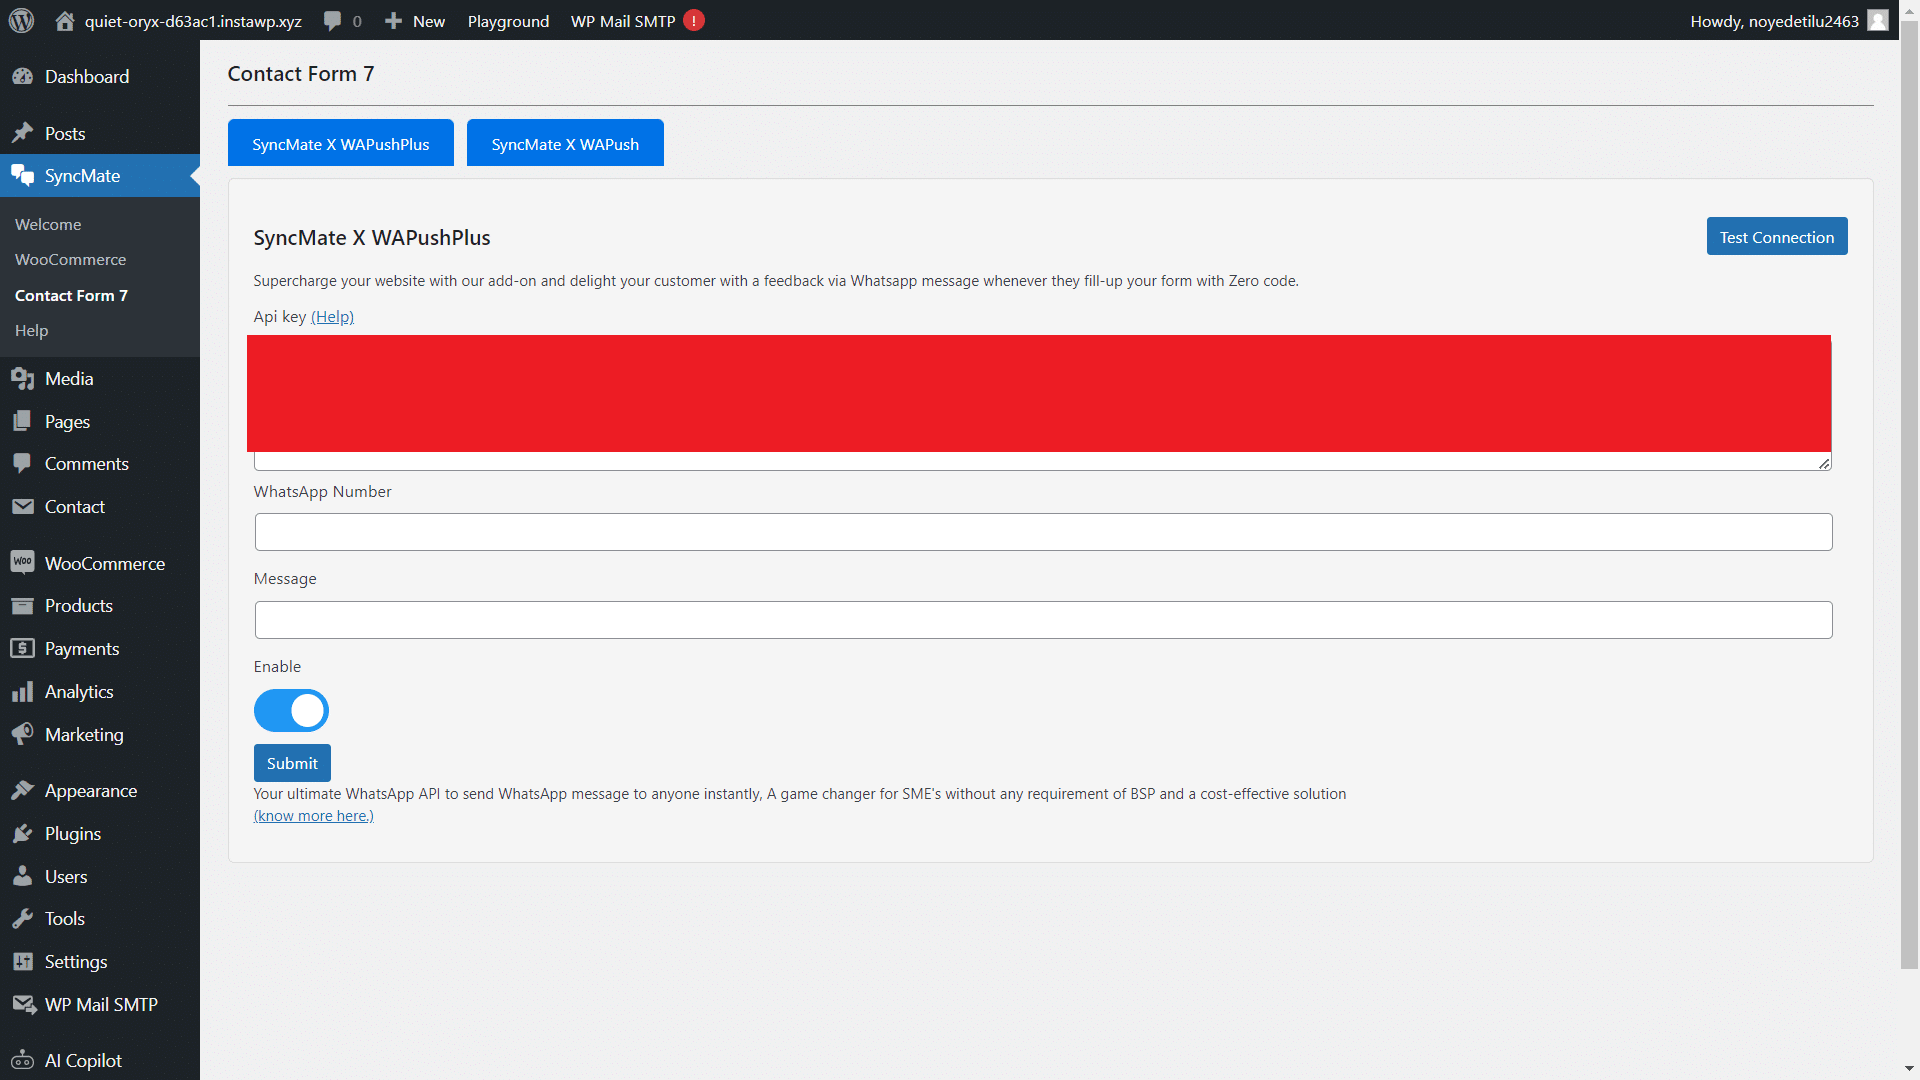
Task: Open the New content menu
Action: 416,21
